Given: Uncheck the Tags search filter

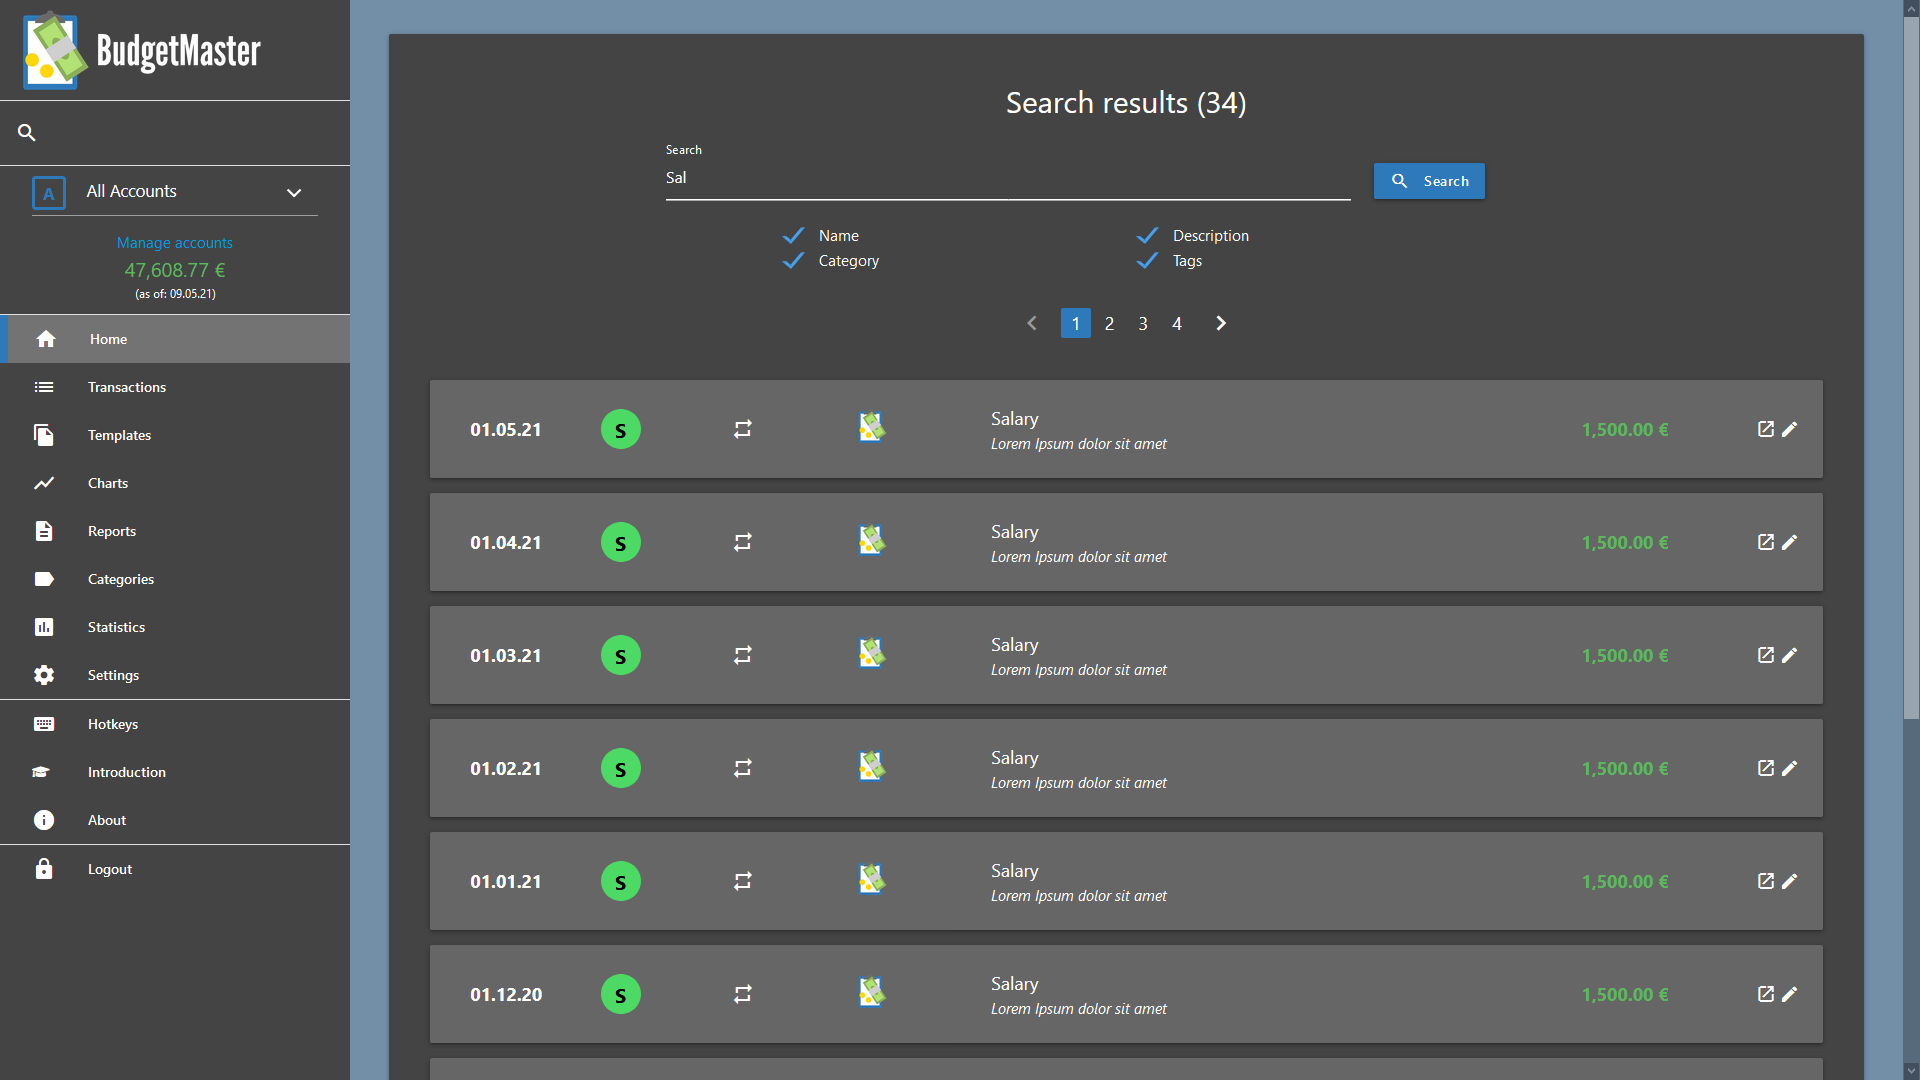Looking at the screenshot, I should point(1148,260).
